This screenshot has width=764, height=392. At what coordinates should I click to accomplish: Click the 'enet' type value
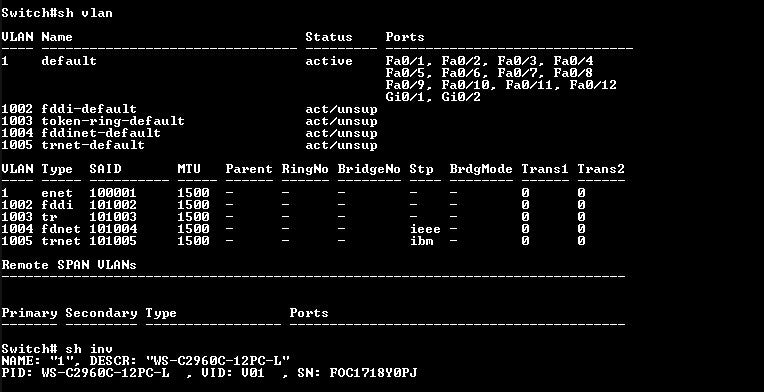pos(57,193)
